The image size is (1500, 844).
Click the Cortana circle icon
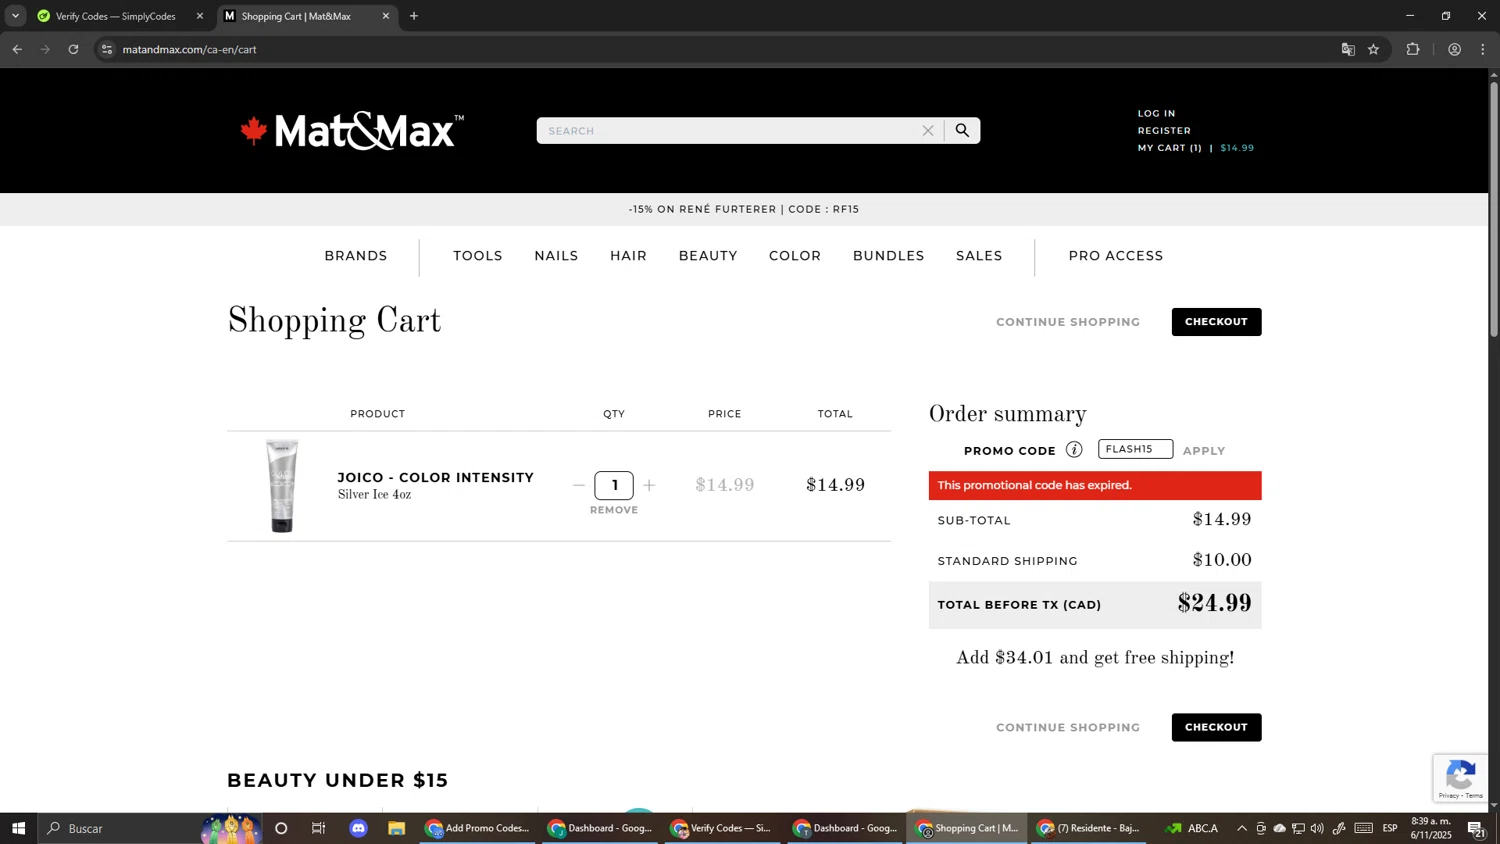pos(281,828)
